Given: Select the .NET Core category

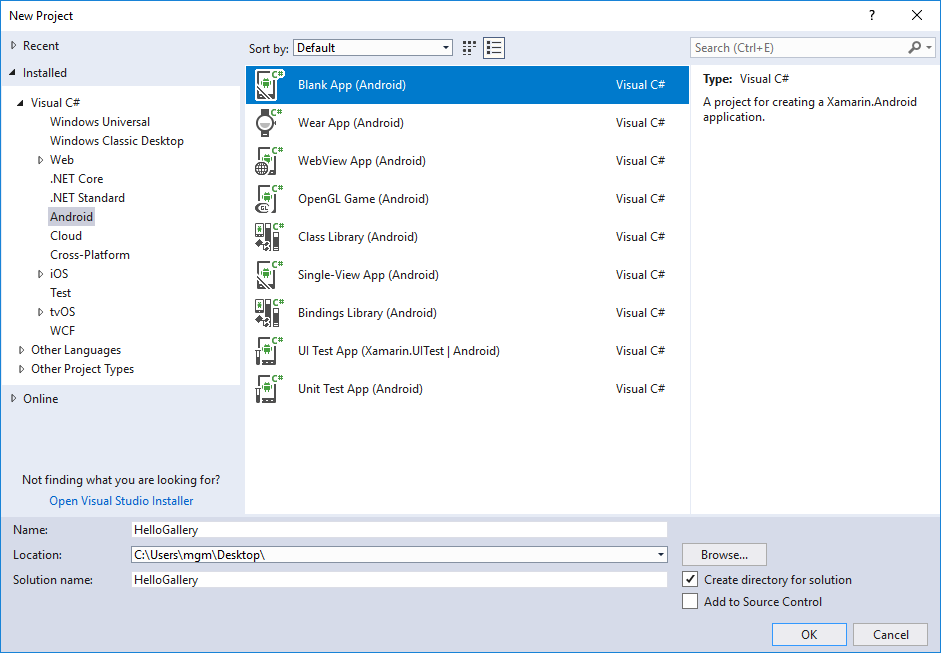Looking at the screenshot, I should pos(76,179).
